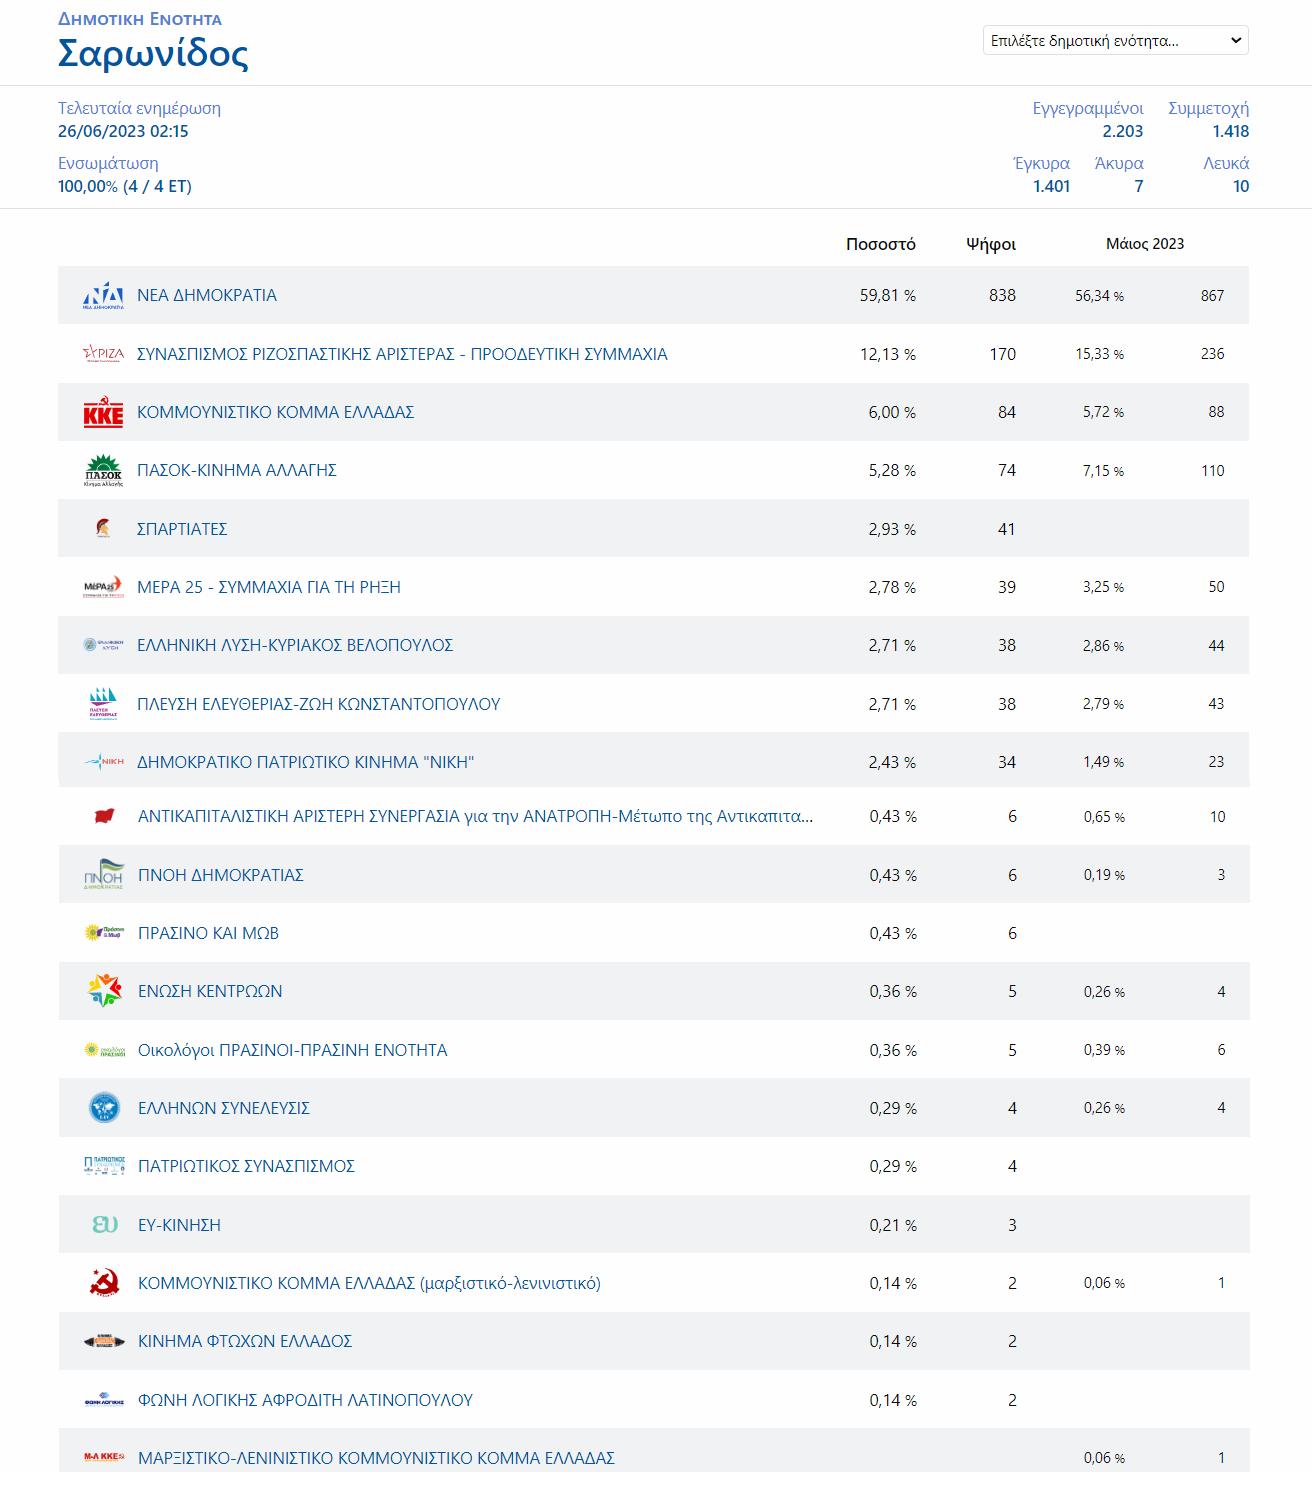The width and height of the screenshot is (1312, 1508).
Task: Open the ΠΑΤΡΙΩΤΙΚΟΣ ΣΥΝΑΣΠΙΣΜΟΣ link
Action: pos(246,1166)
